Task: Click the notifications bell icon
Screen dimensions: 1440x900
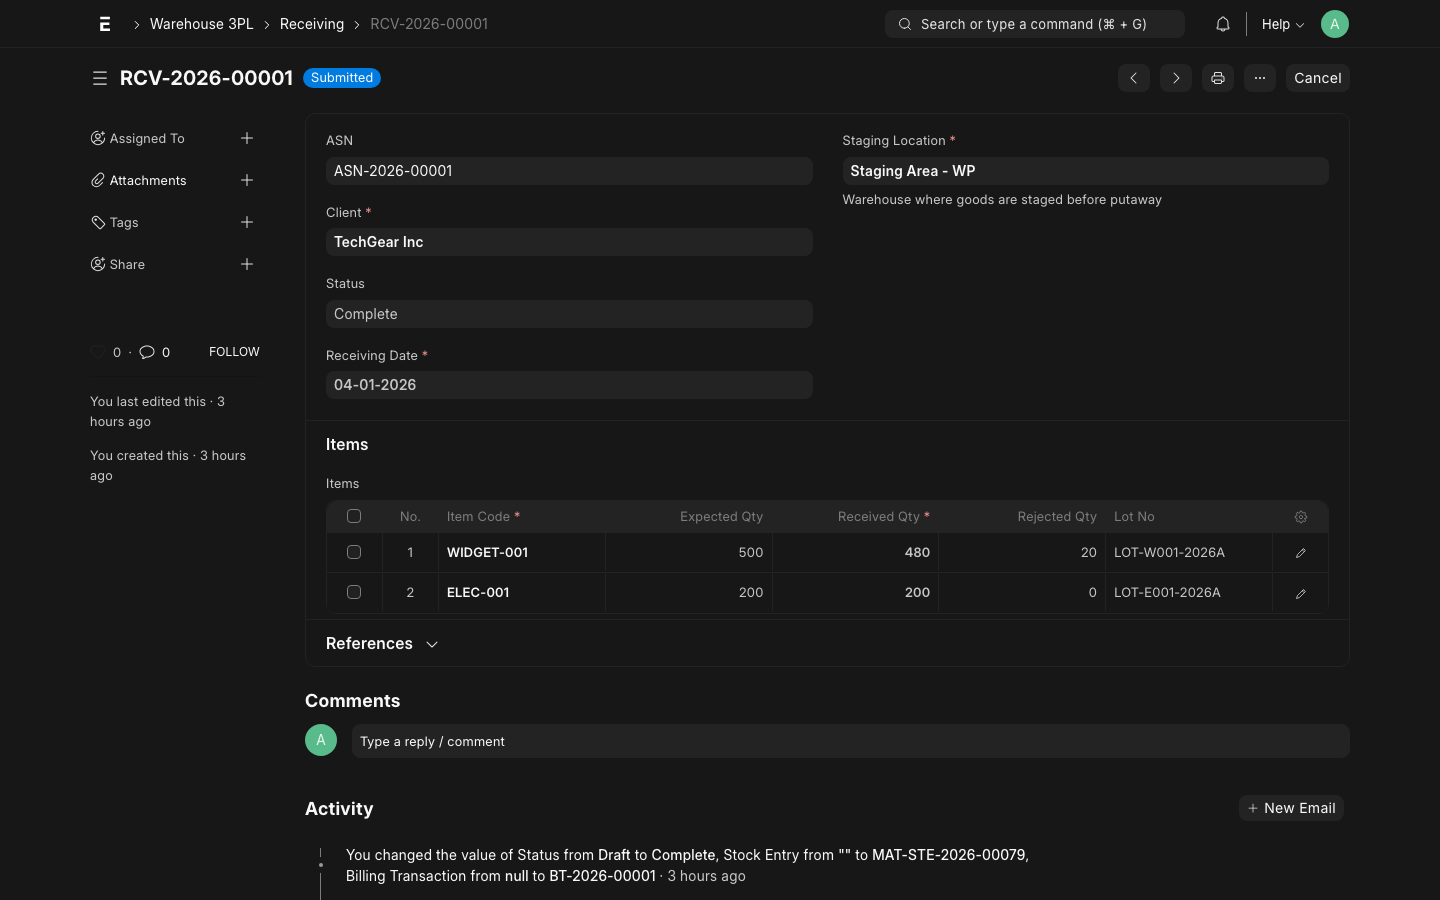Action: [x=1222, y=24]
